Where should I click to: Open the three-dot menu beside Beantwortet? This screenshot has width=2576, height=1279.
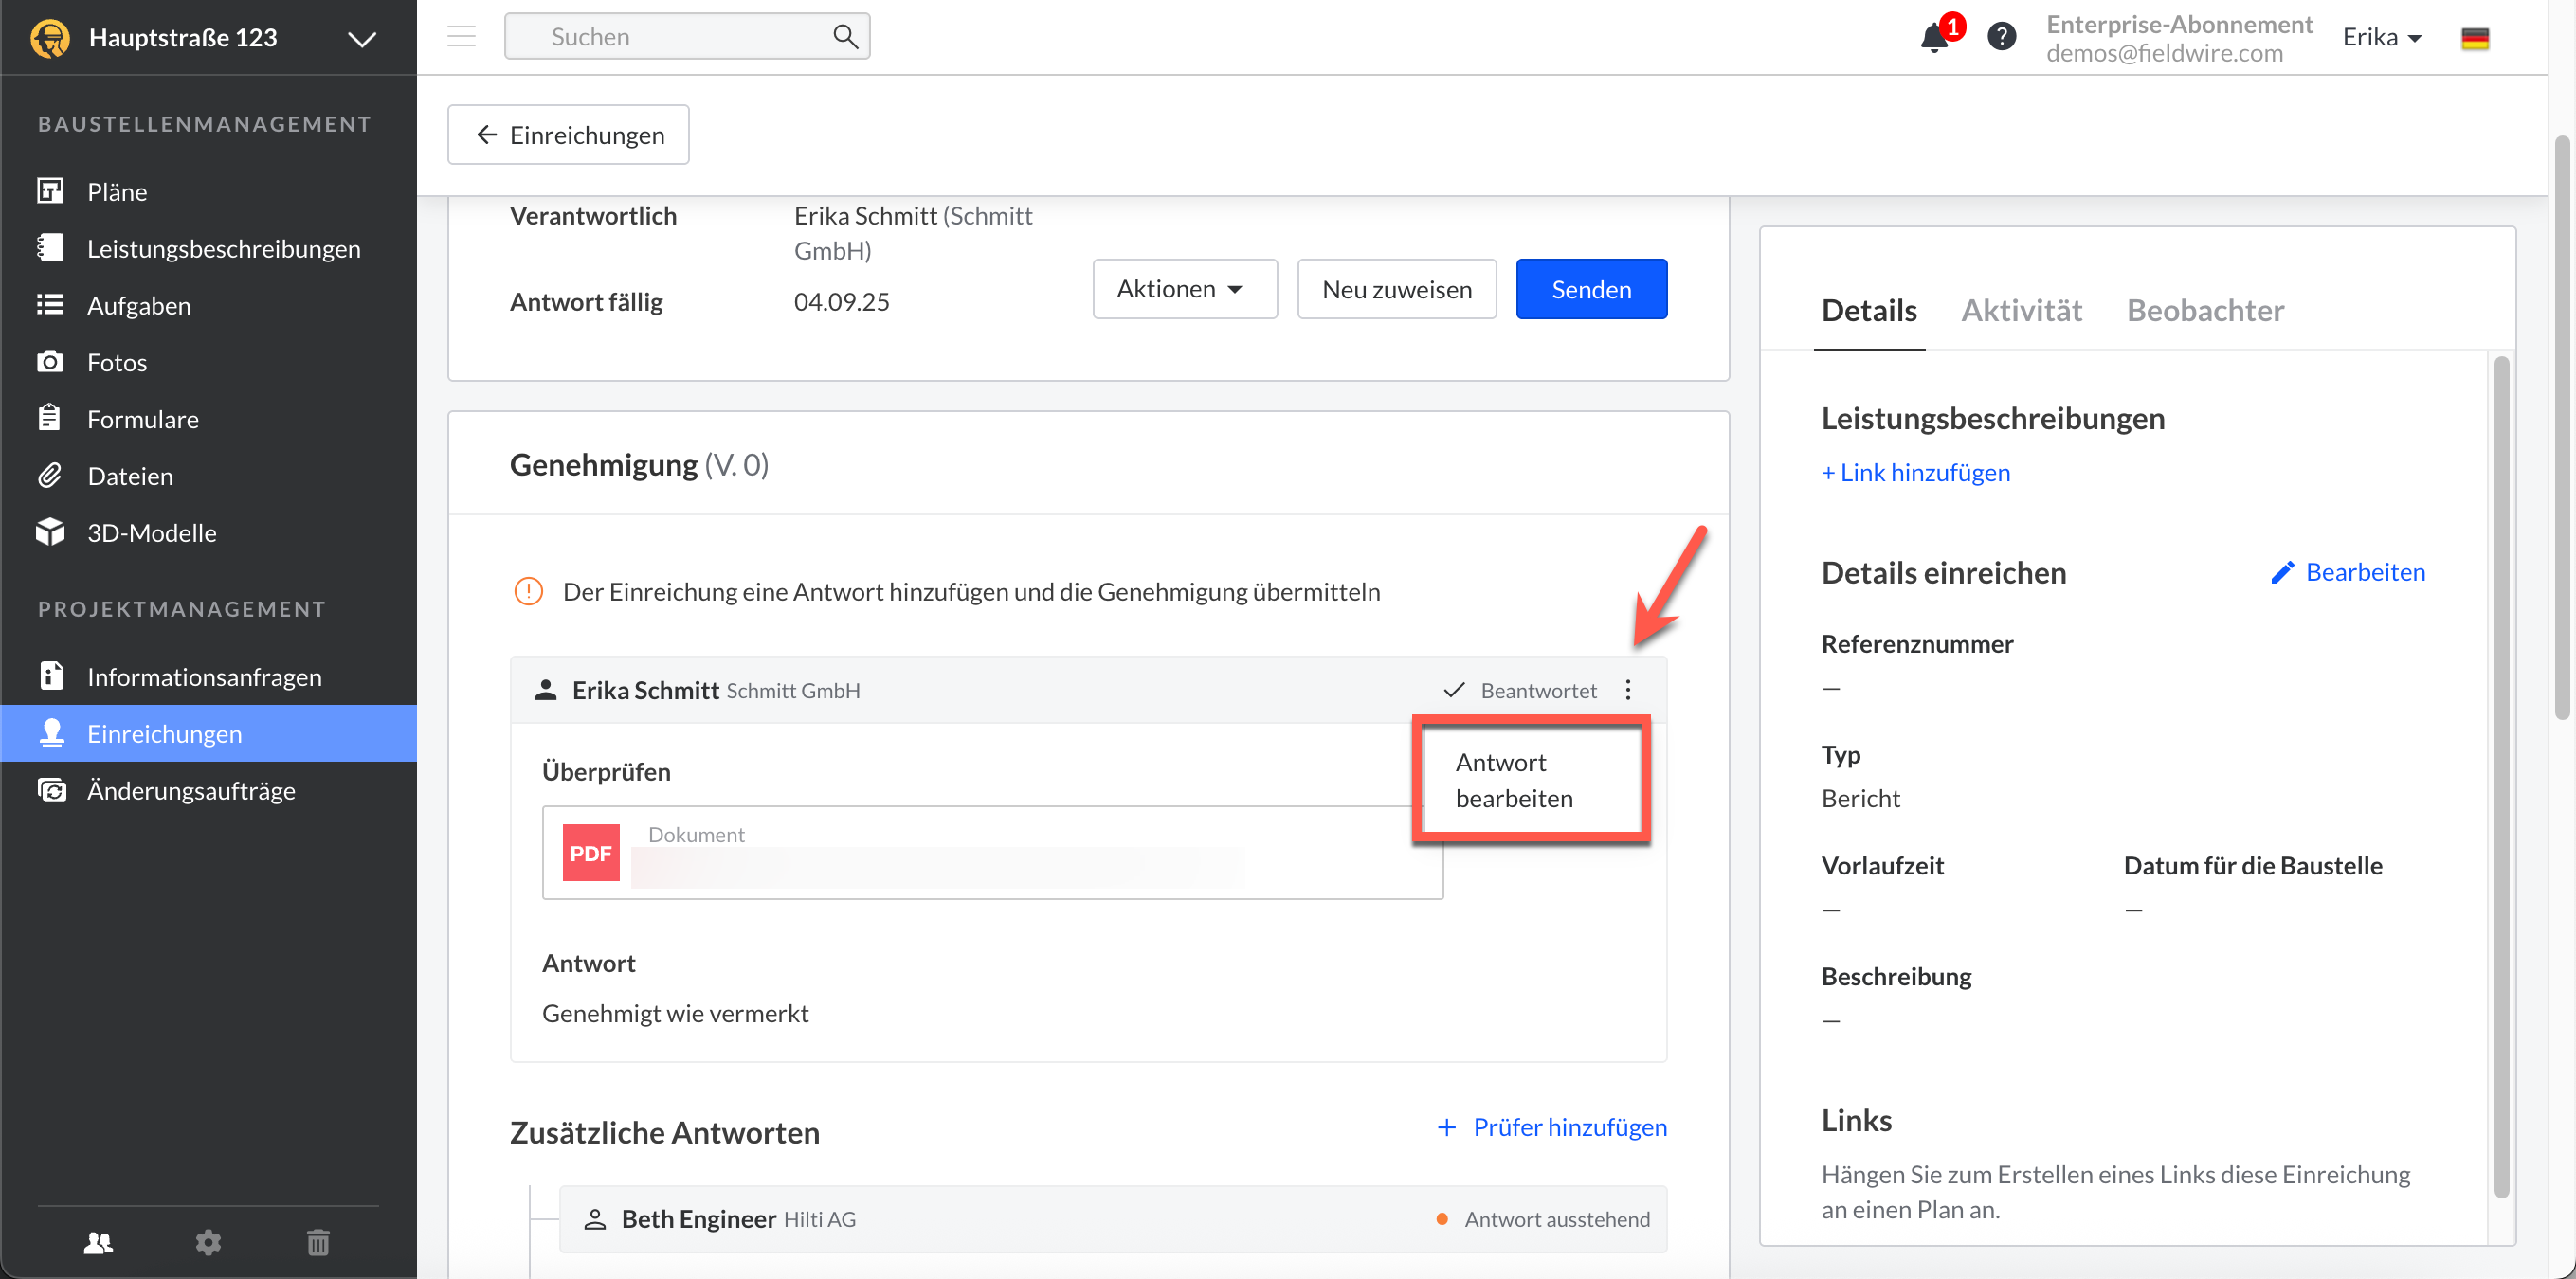(x=1628, y=690)
